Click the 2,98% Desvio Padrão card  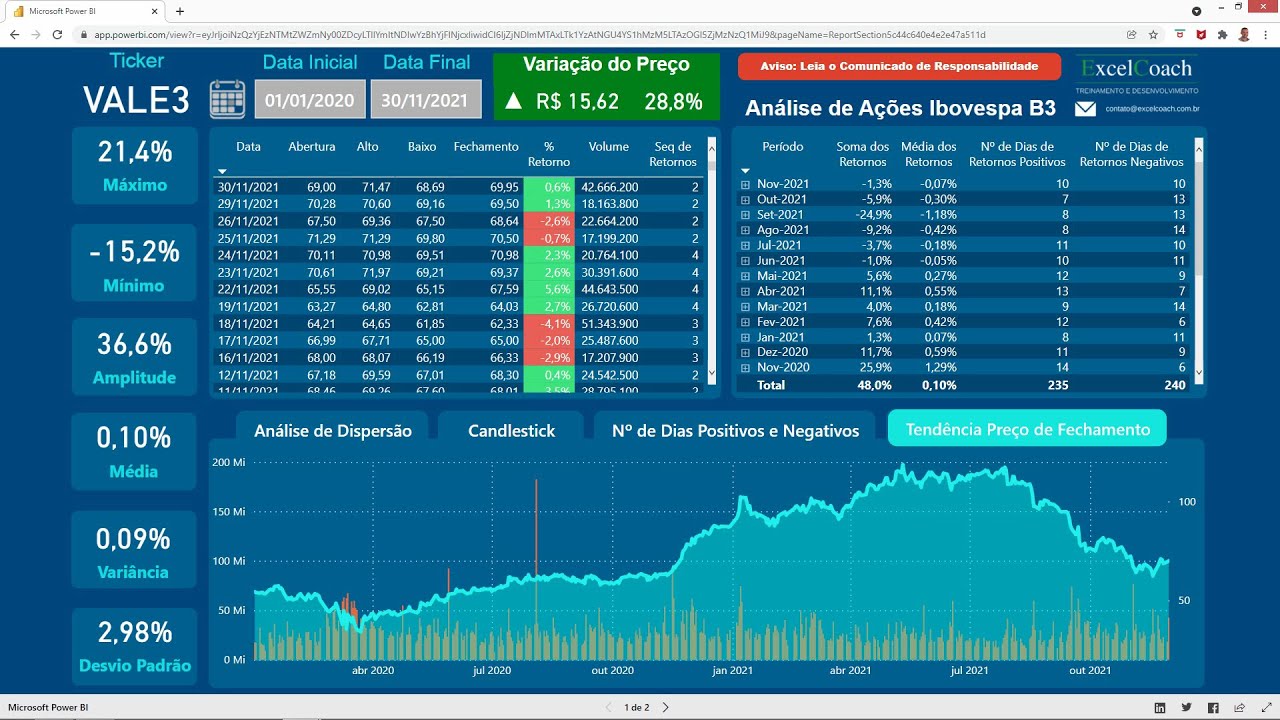click(135, 646)
